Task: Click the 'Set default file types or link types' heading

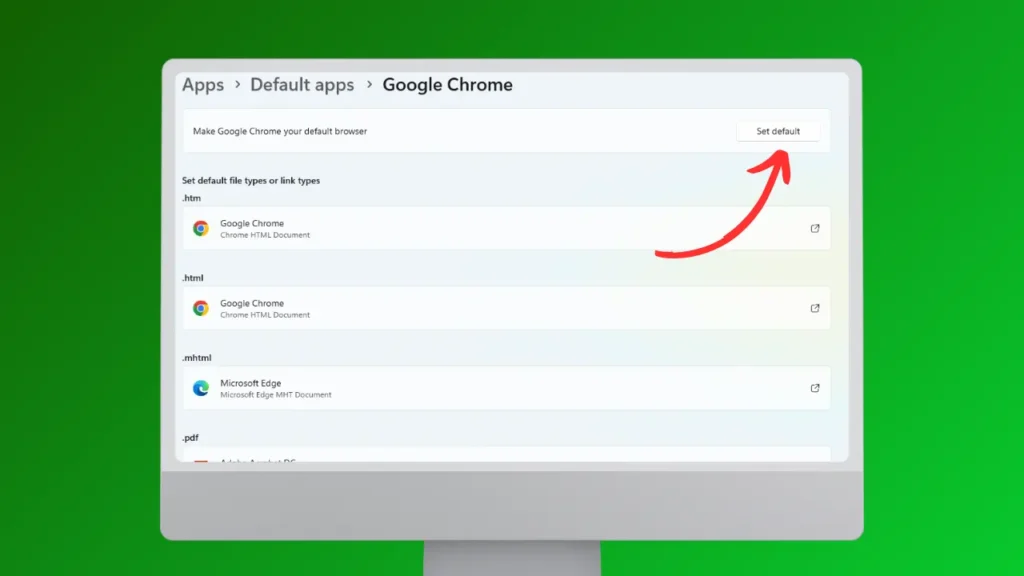Action: (x=251, y=181)
